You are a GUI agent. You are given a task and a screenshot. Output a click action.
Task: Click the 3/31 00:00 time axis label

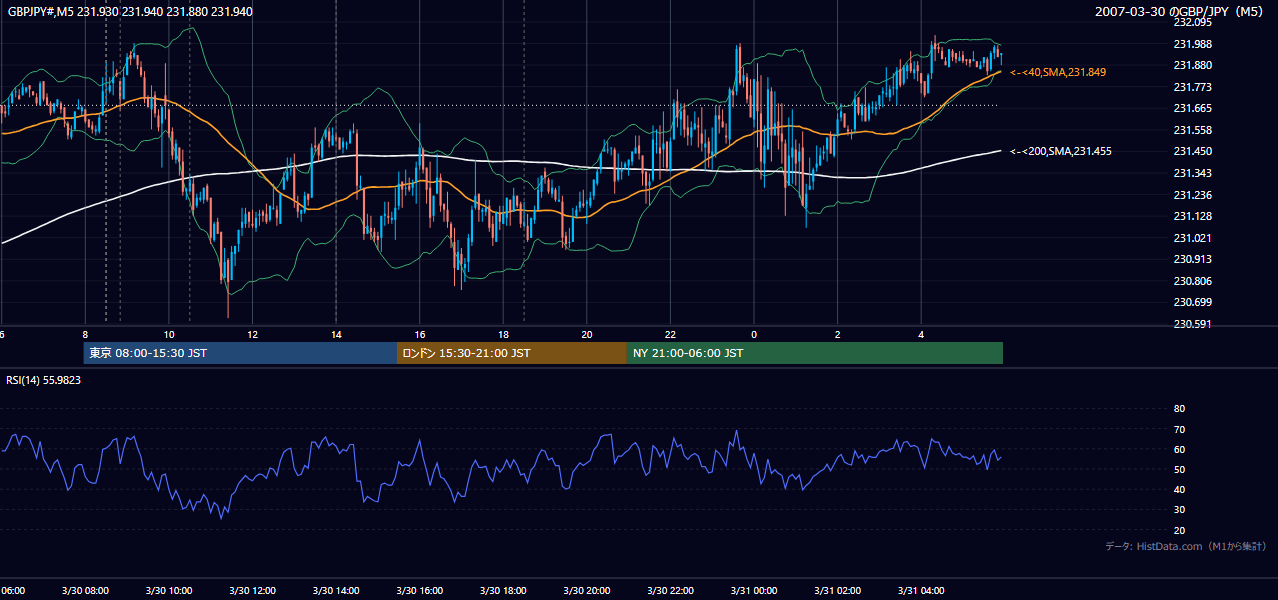(754, 591)
